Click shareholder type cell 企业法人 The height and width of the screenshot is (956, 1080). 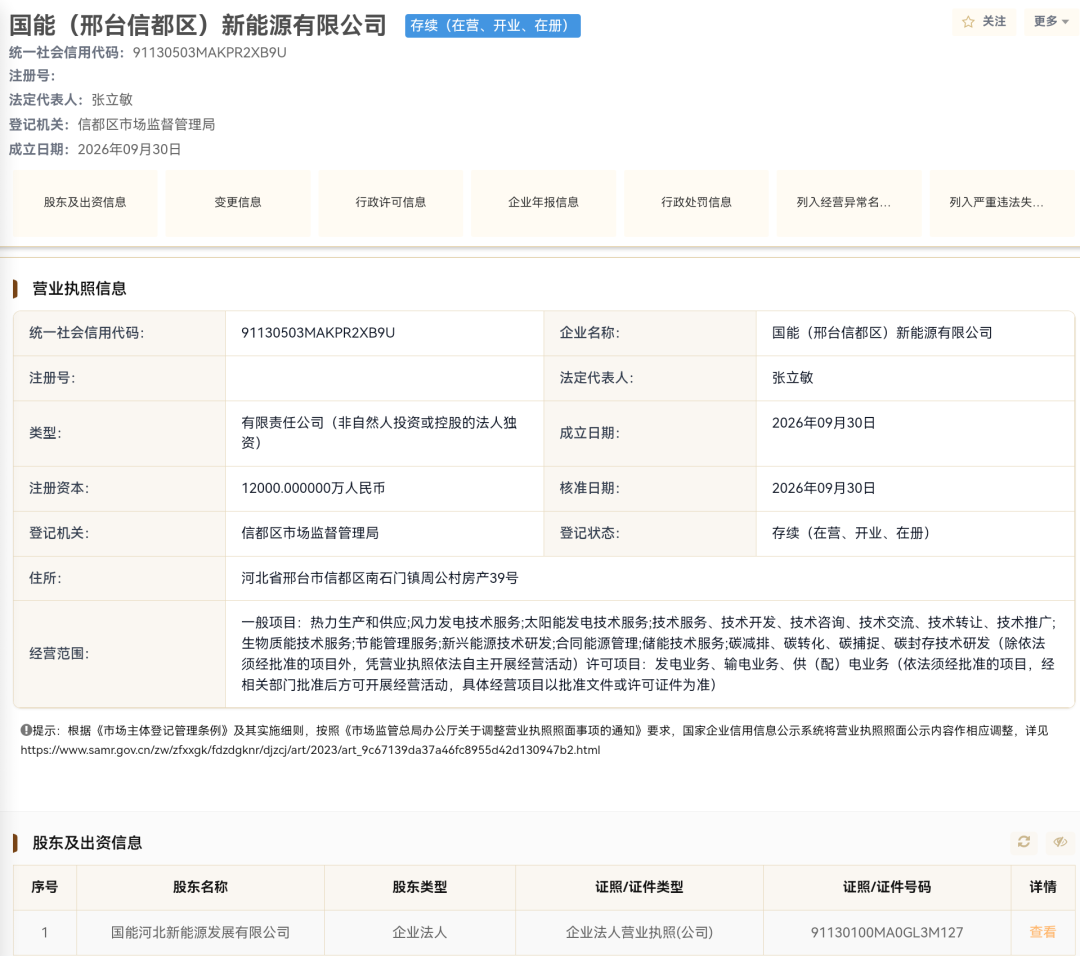(419, 933)
